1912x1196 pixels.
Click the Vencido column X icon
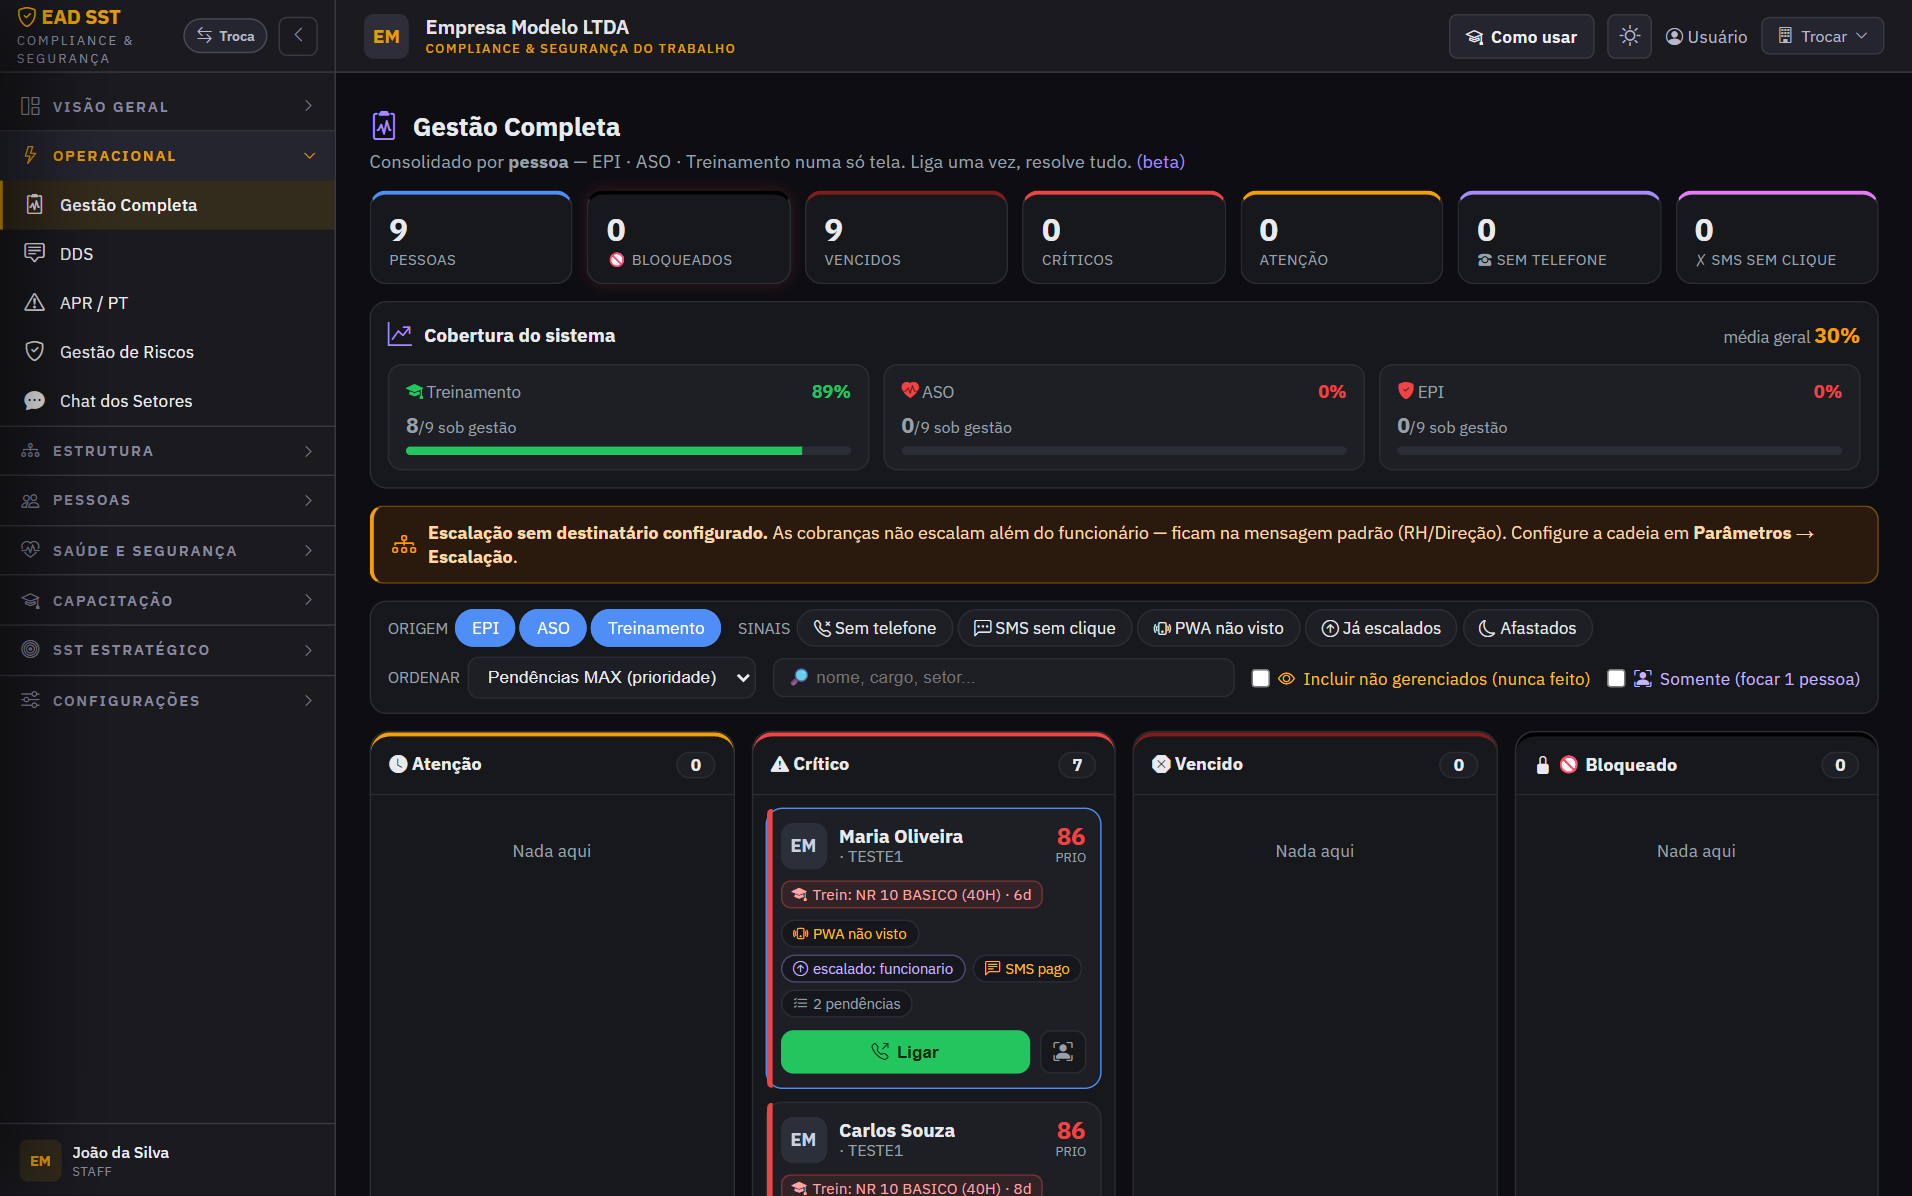pos(1161,764)
